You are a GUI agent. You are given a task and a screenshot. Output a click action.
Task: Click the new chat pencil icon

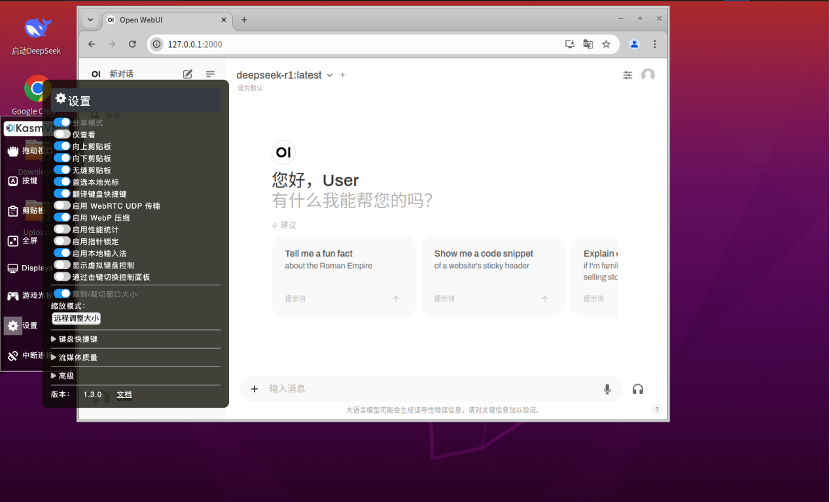point(187,74)
